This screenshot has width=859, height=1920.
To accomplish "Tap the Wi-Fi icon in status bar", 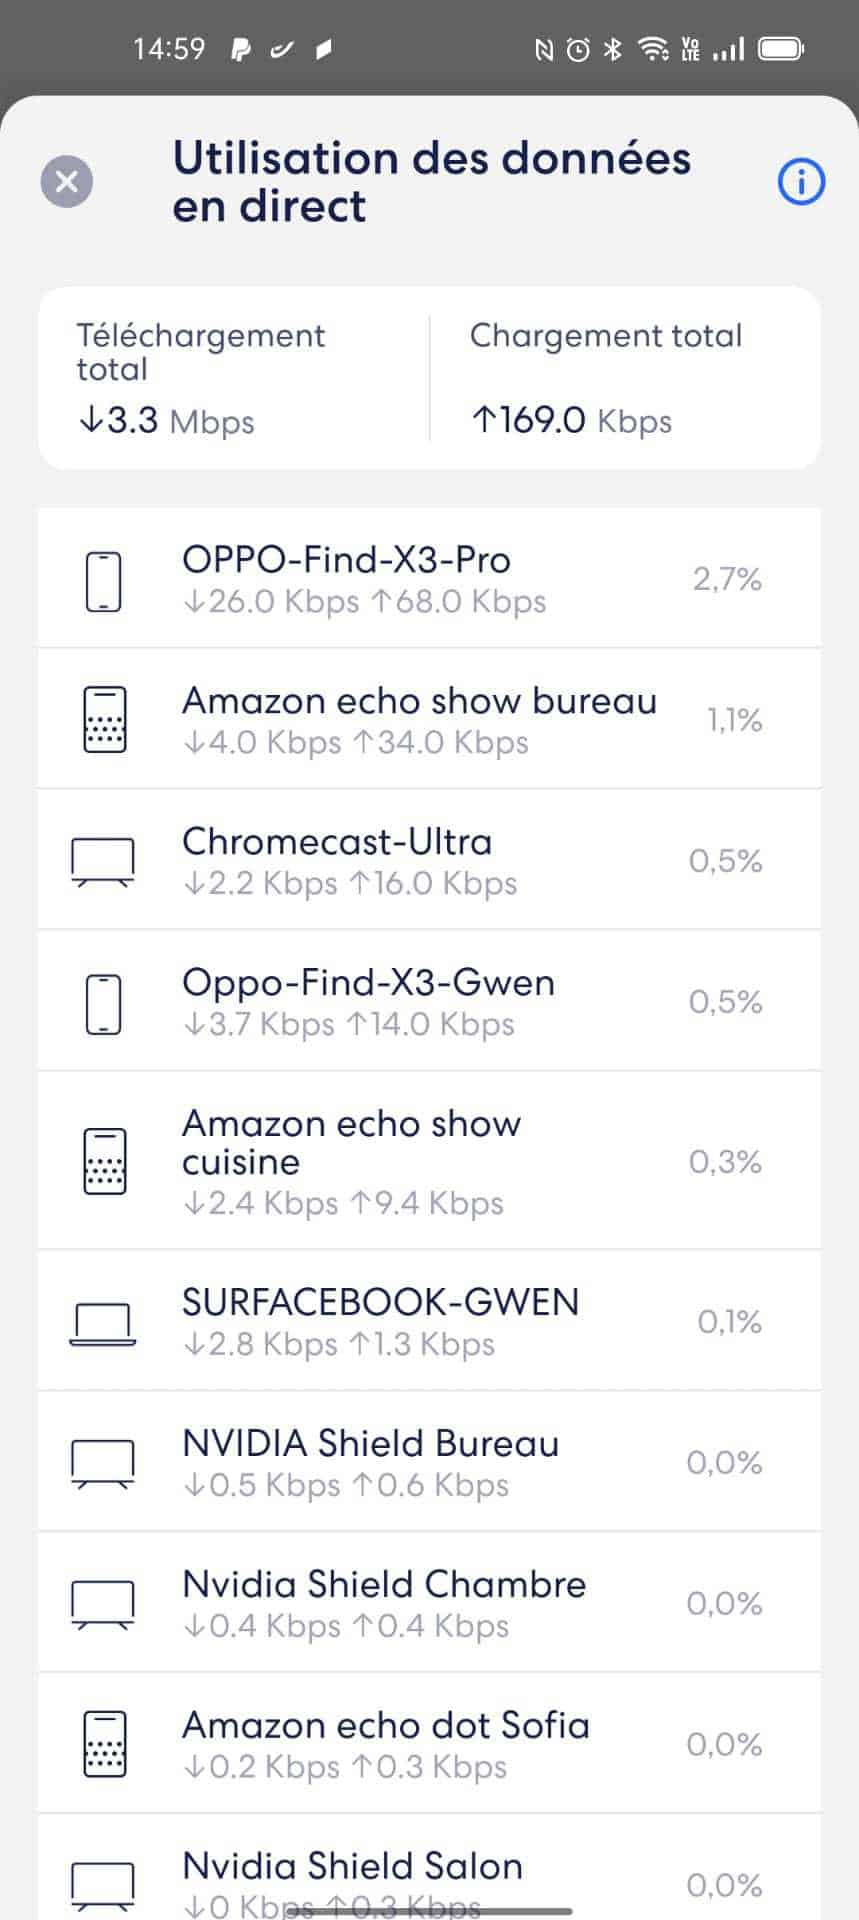I will tap(653, 49).
